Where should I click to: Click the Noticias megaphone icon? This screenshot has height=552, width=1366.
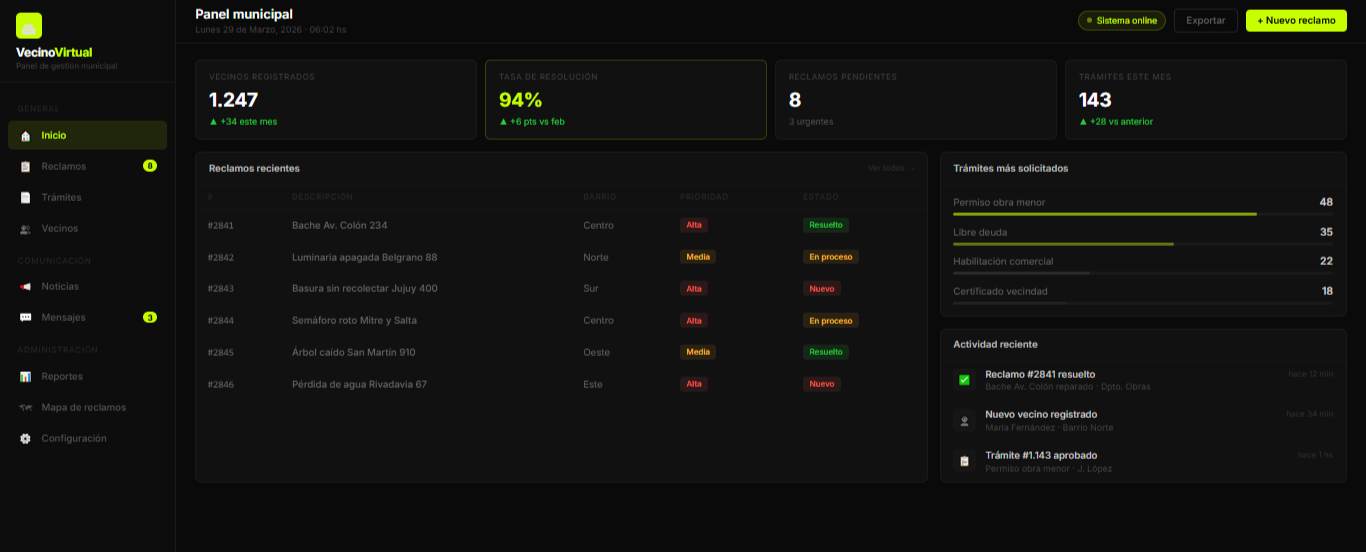26,287
